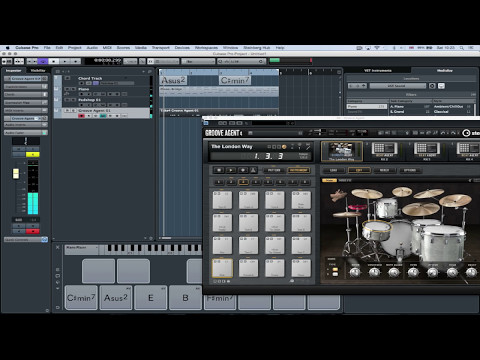Viewport: 480px width, 360px height.
Task: Switch to the Visibility tab
Action: tap(38, 71)
